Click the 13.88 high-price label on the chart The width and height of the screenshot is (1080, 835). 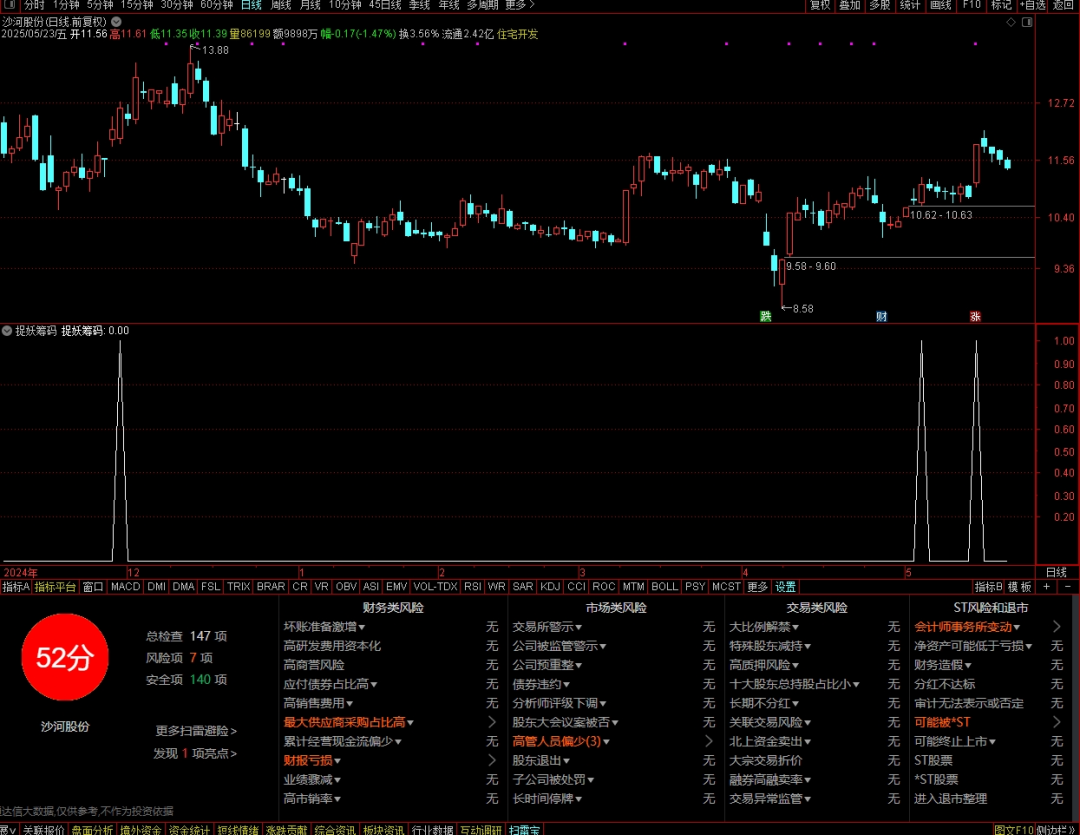click(x=216, y=50)
